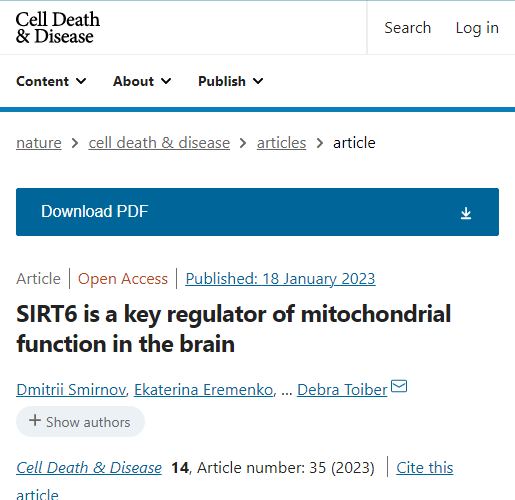
Task: Open cell death & disease breadcrumb link
Action: (159, 143)
